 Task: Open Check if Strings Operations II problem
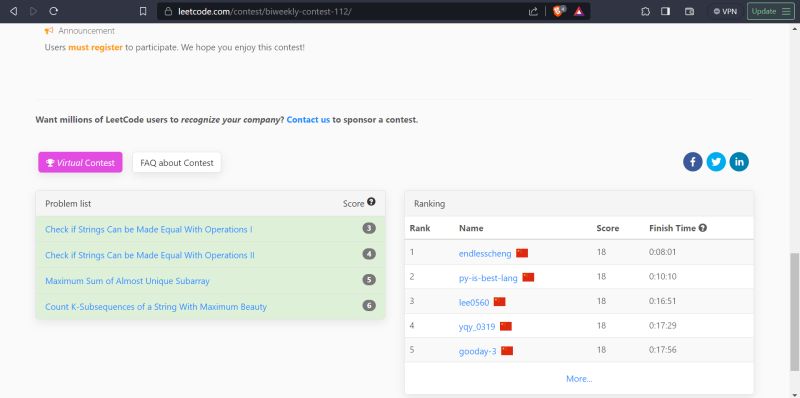150,255
